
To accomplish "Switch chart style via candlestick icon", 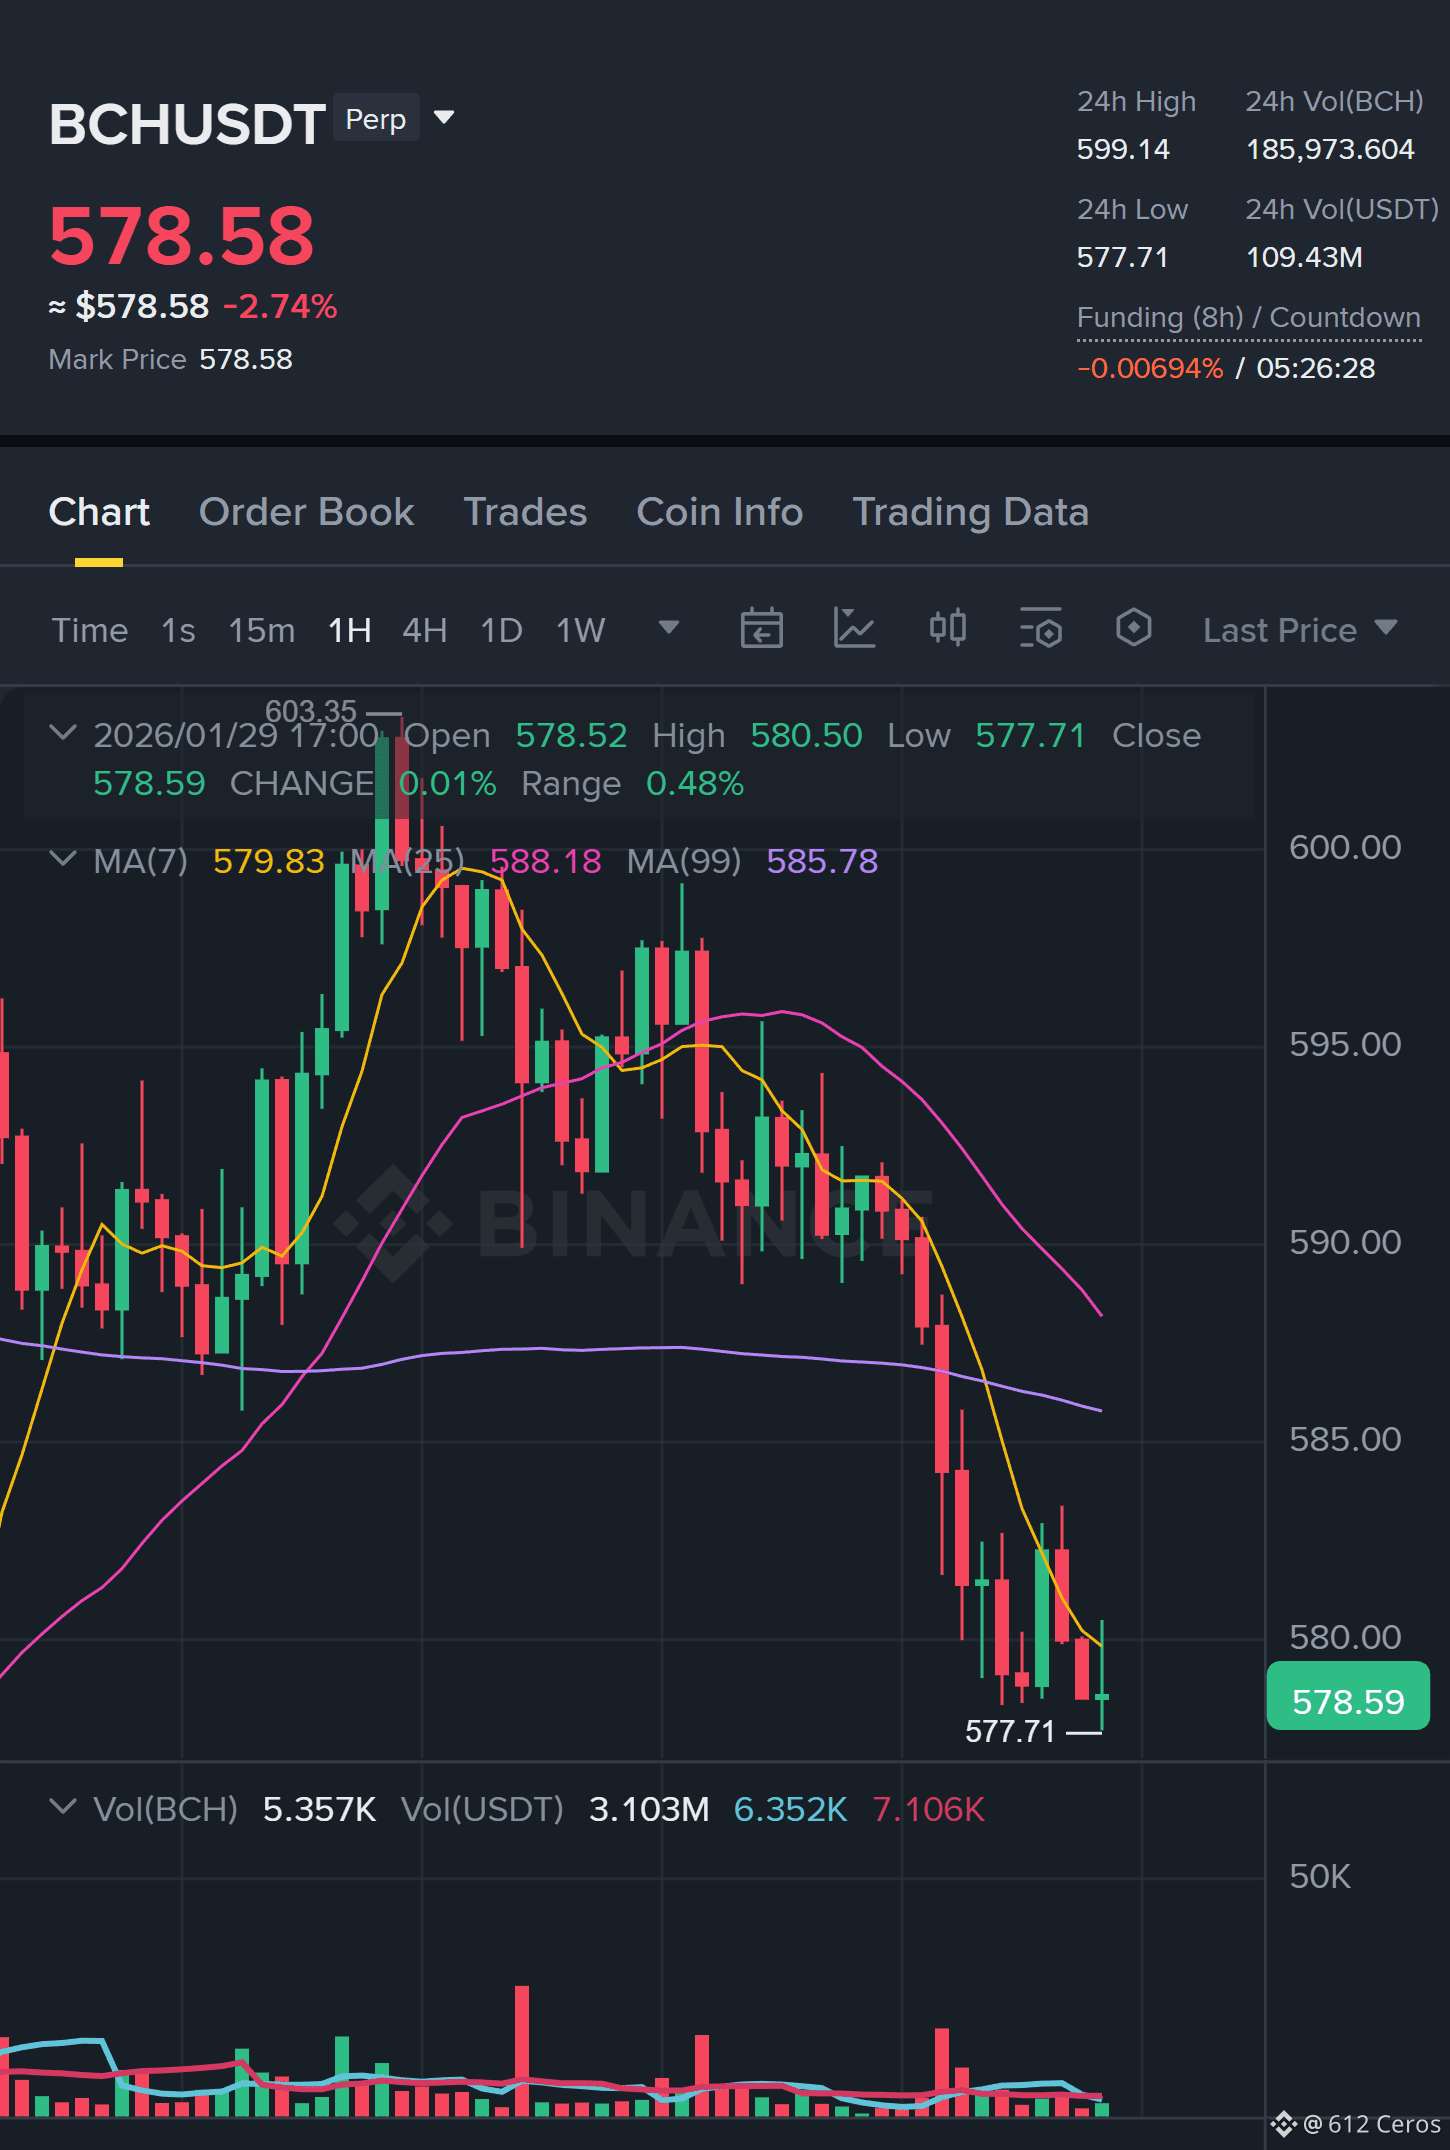I will click(947, 628).
